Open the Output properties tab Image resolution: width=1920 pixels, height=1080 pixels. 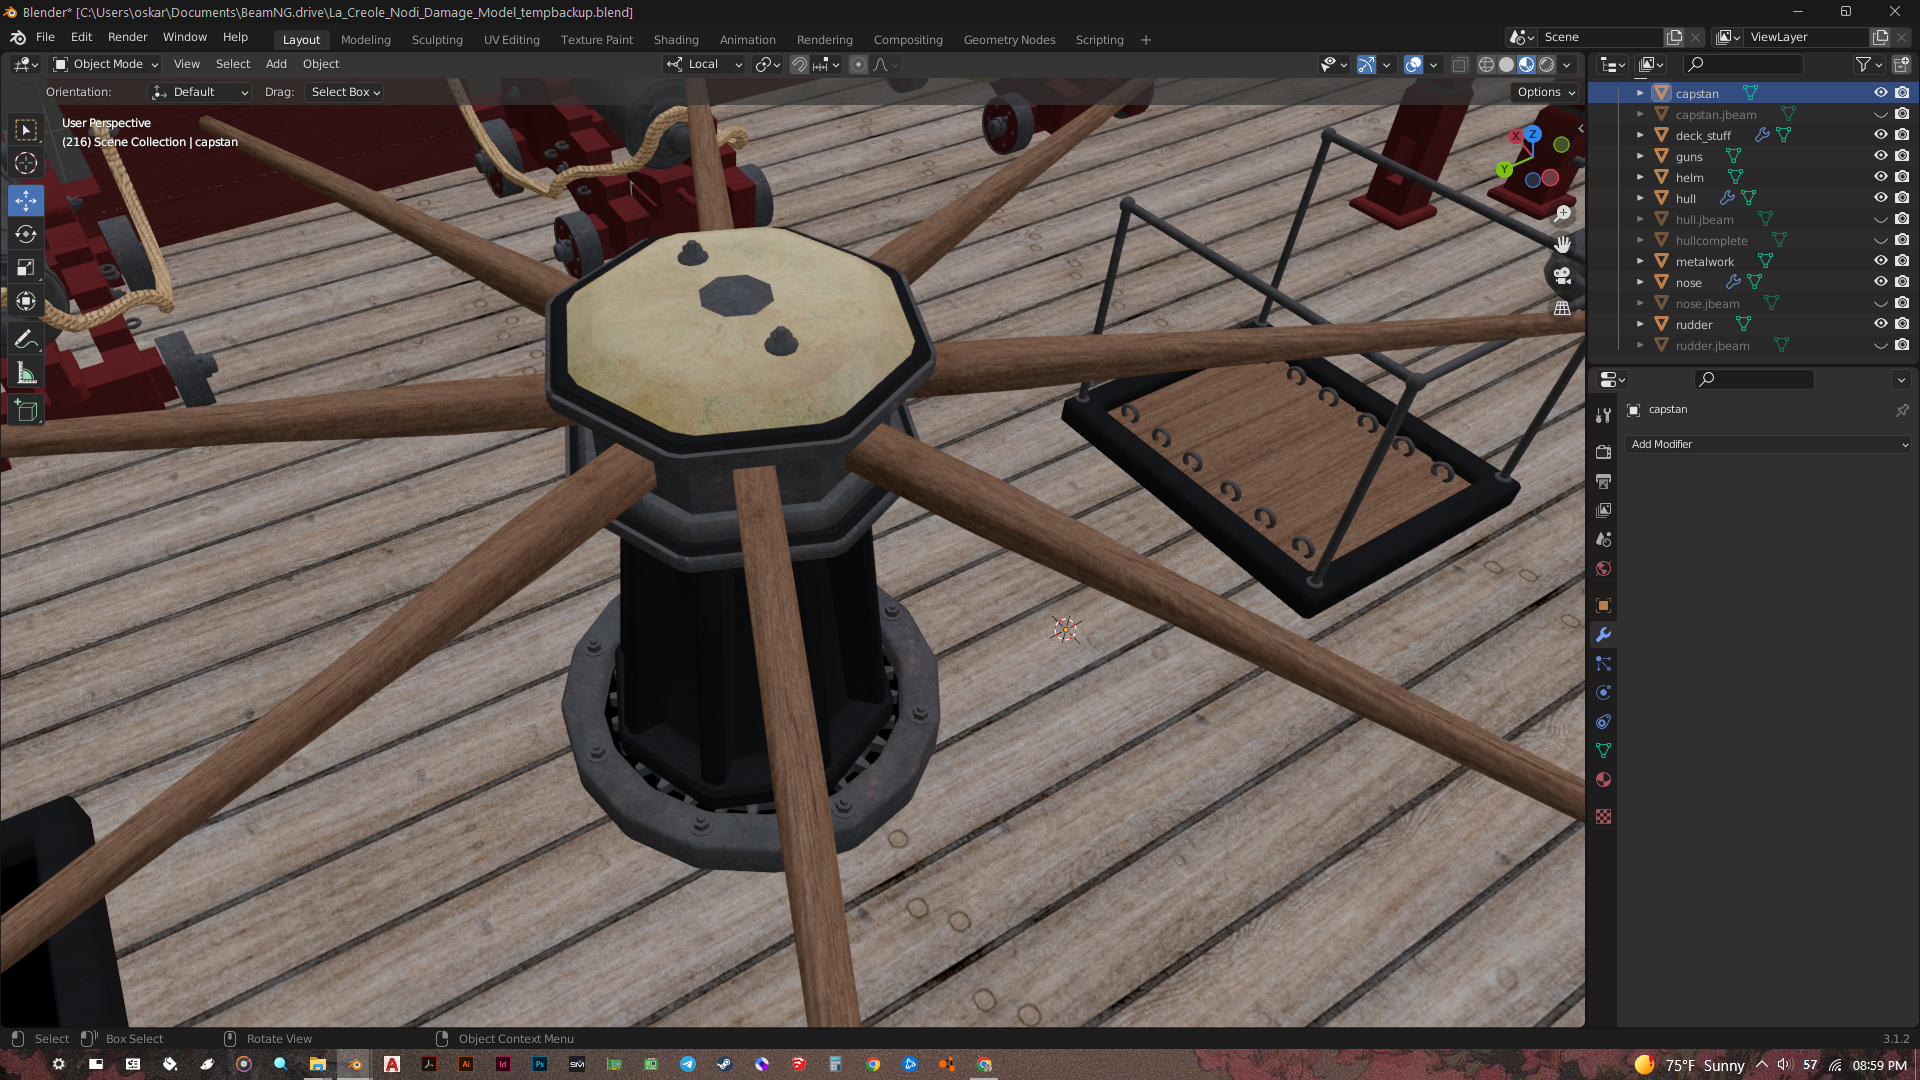(1603, 481)
